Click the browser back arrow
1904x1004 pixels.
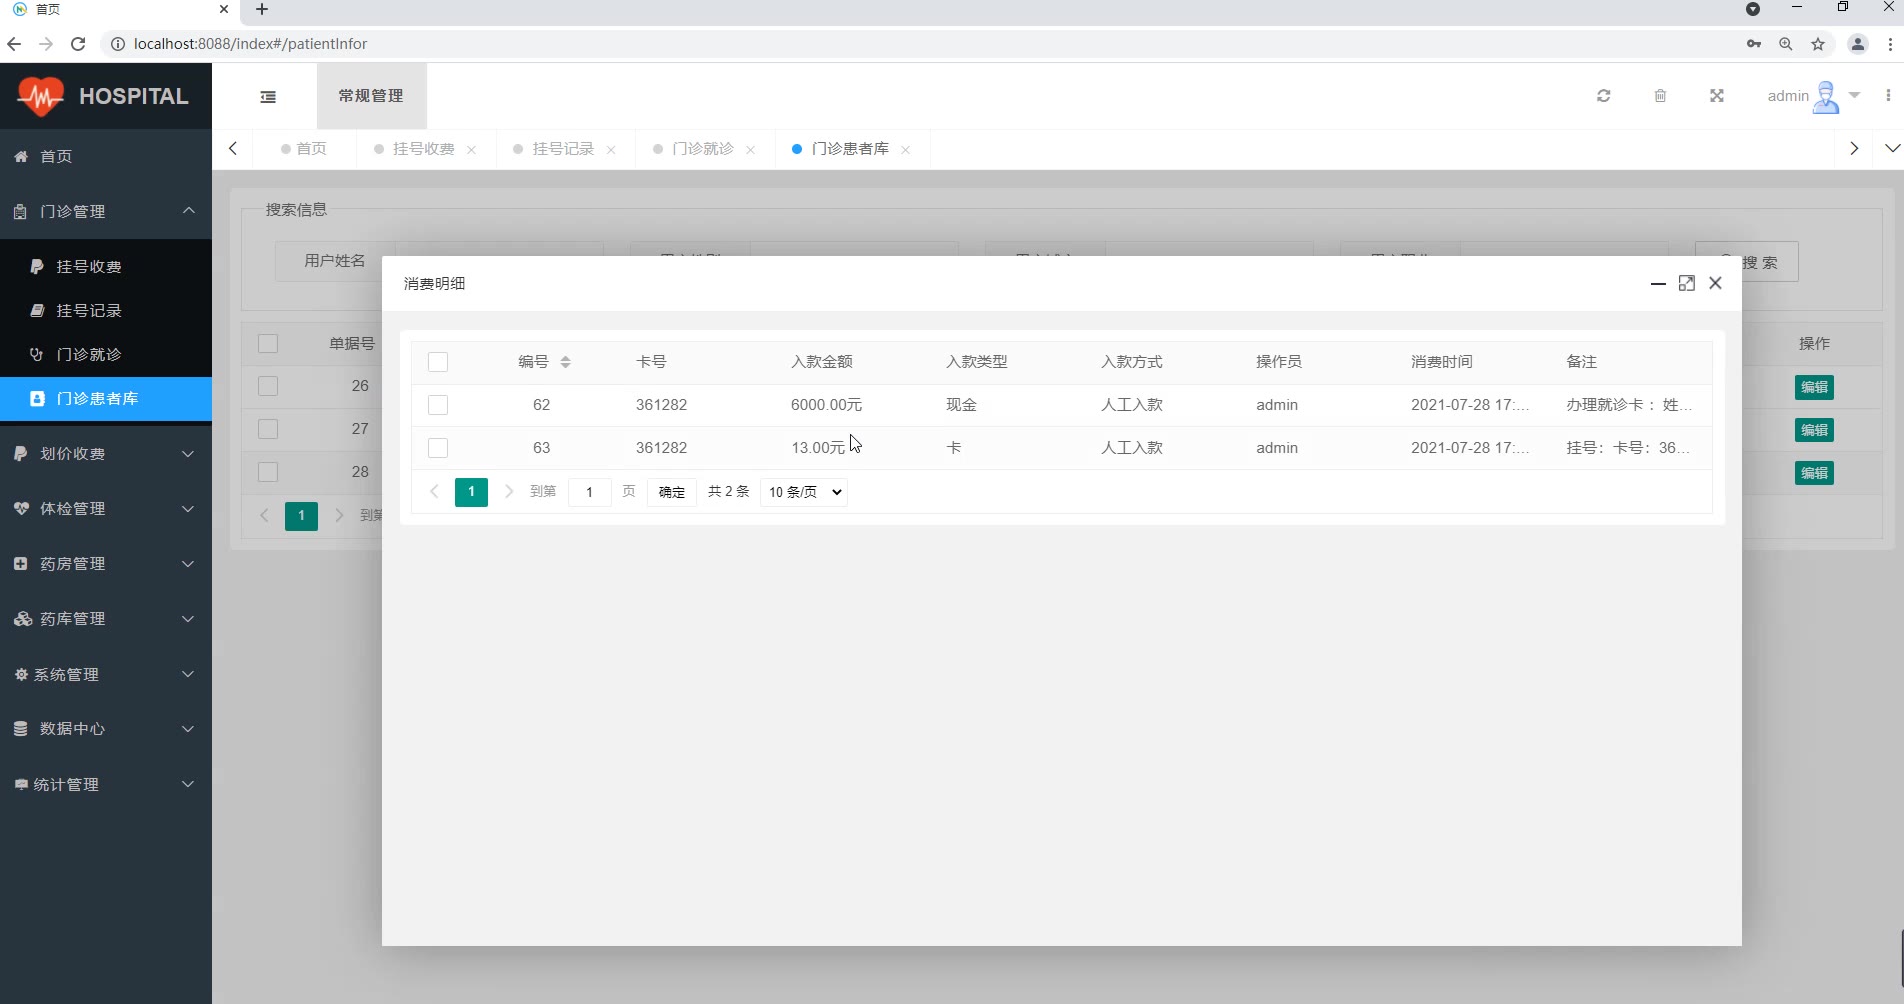14,44
